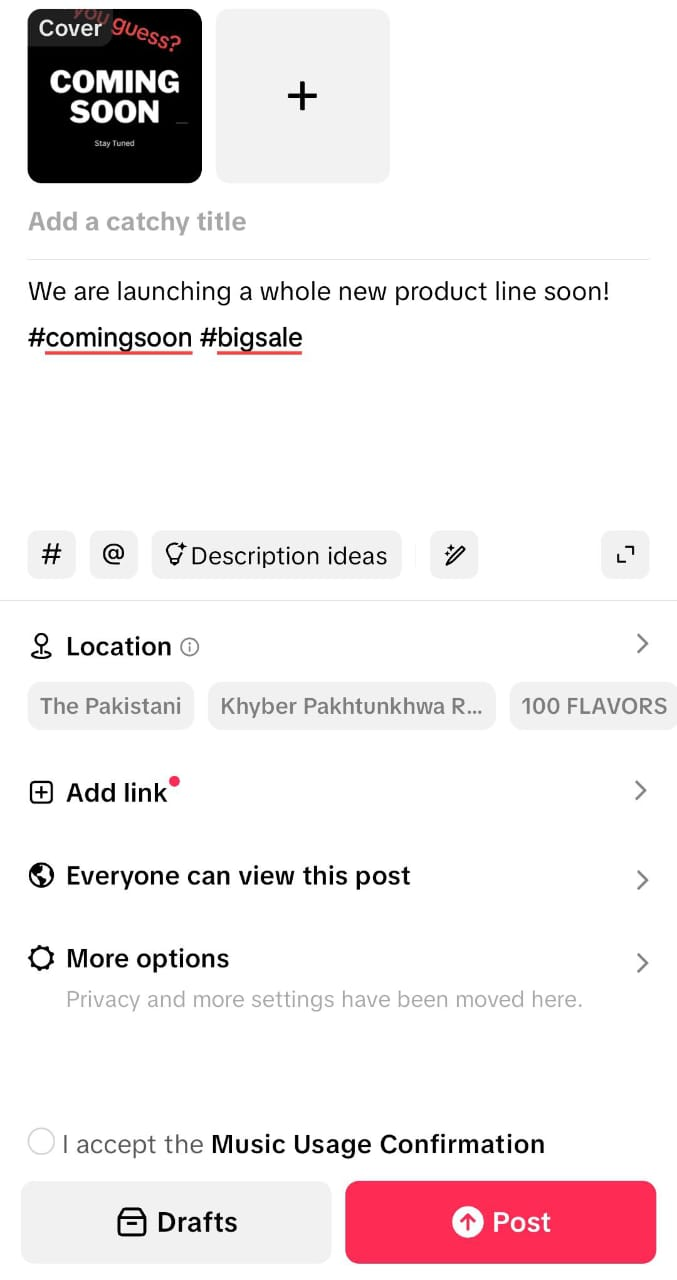Mention someone using the @ icon
The height and width of the screenshot is (1280, 677).
tap(113, 555)
